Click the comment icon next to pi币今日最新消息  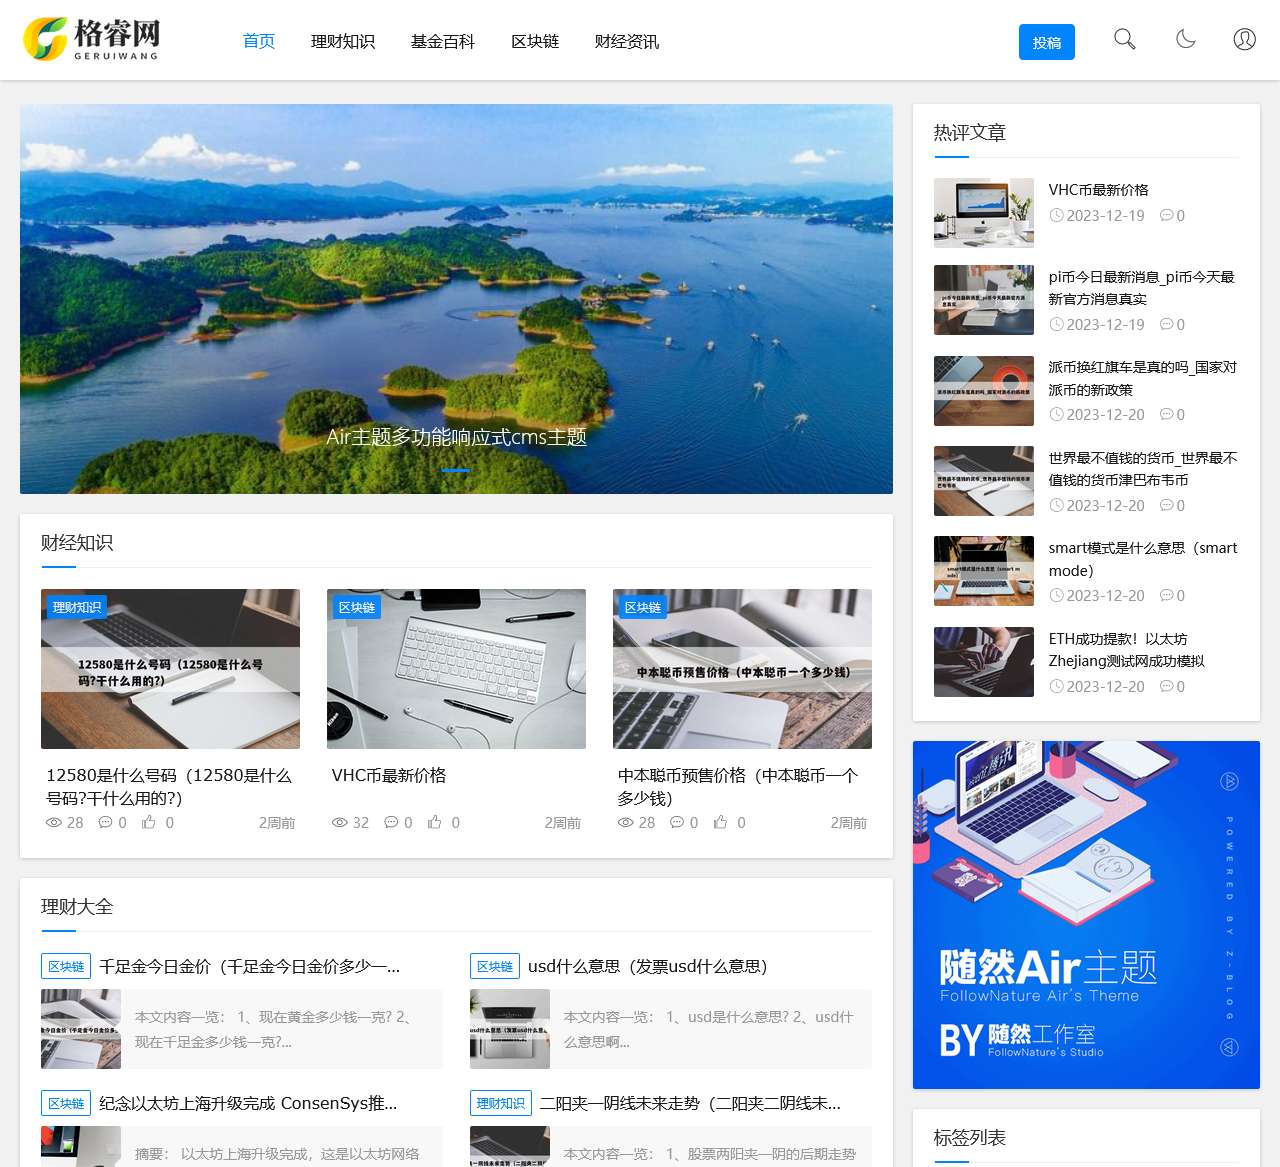(x=1168, y=324)
